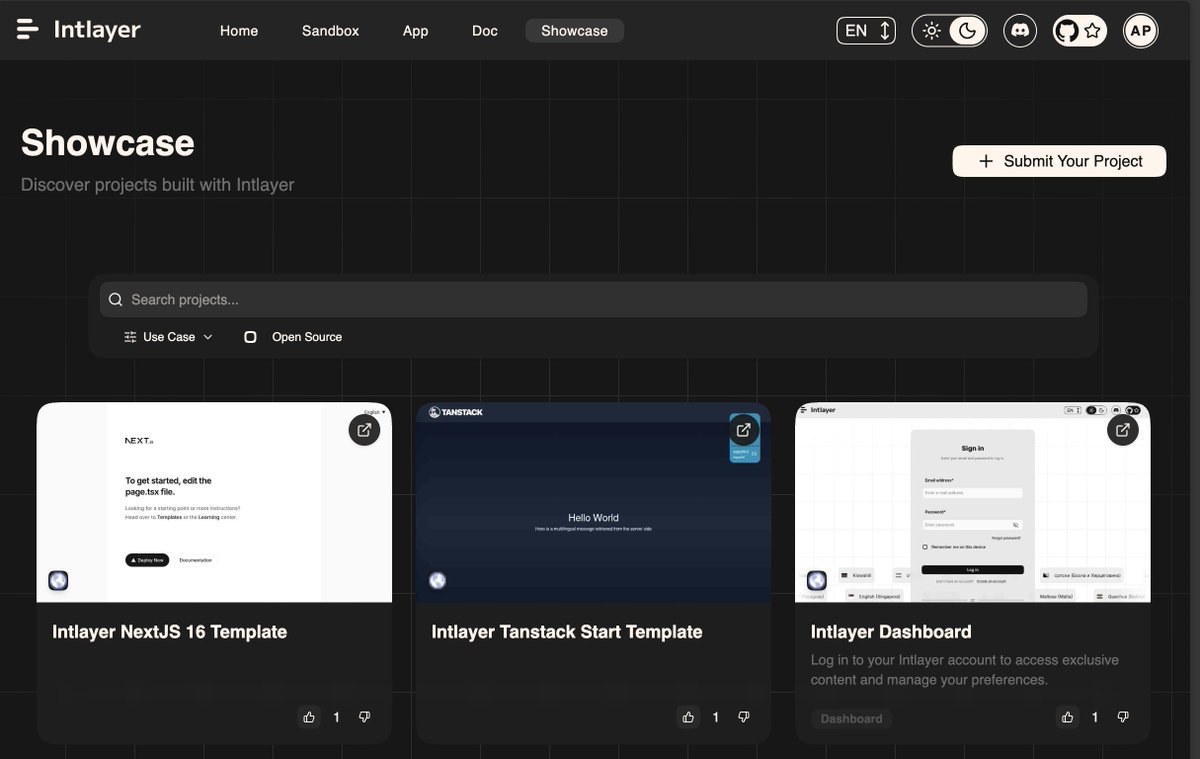Click the search magnifier icon
1200x759 pixels.
(116, 300)
